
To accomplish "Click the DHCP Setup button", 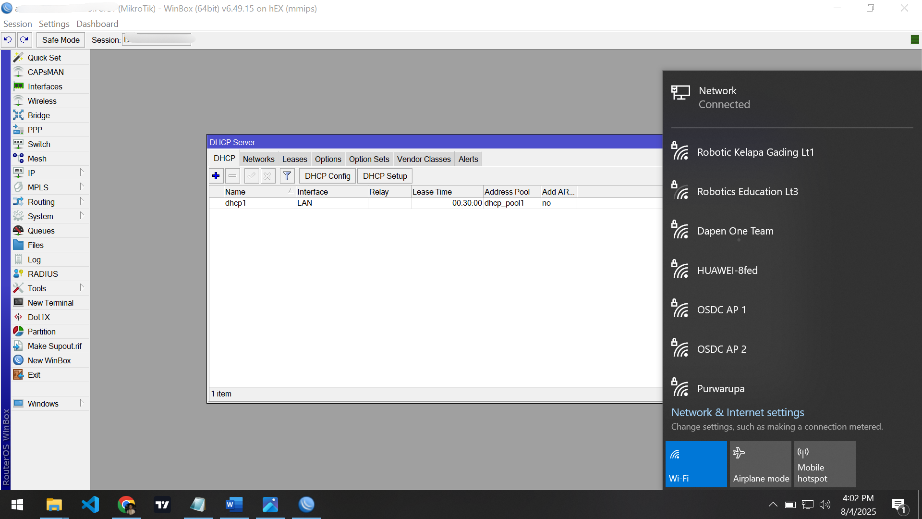I will 385,176.
